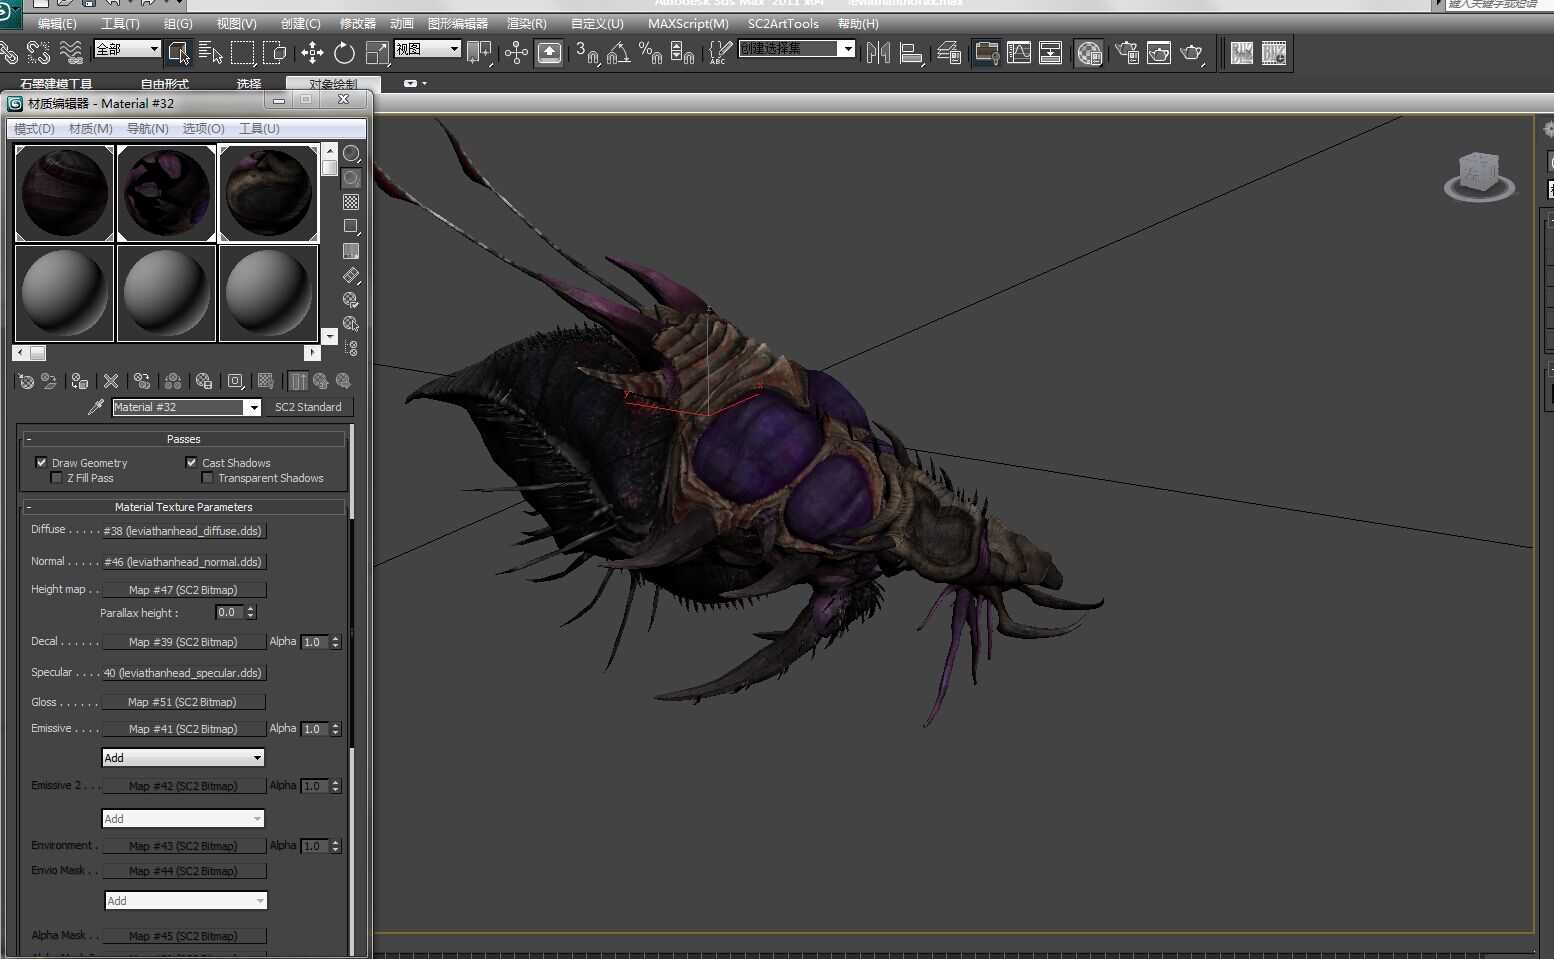This screenshot has width=1554, height=959.
Task: Enable Transparent Shadows checkbox
Action: [207, 478]
